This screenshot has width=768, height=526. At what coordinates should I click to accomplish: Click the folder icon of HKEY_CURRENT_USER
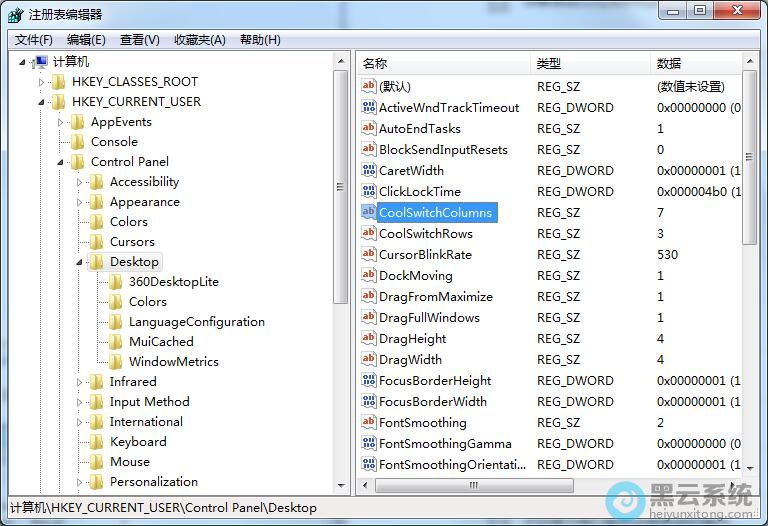[x=58, y=102]
